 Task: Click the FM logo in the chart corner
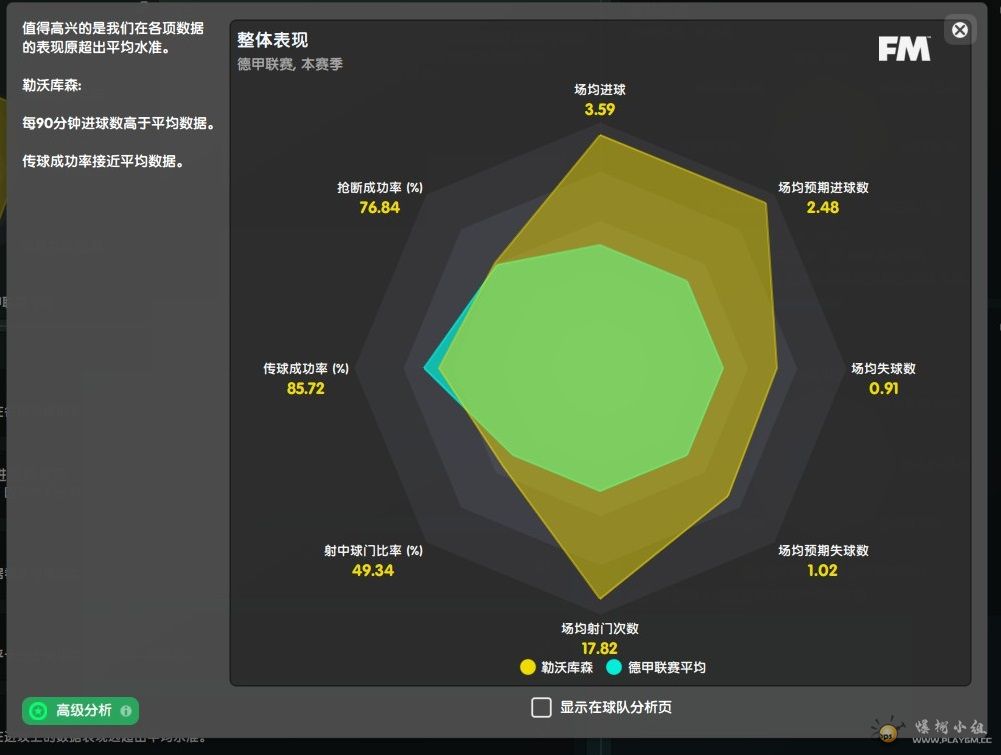904,49
